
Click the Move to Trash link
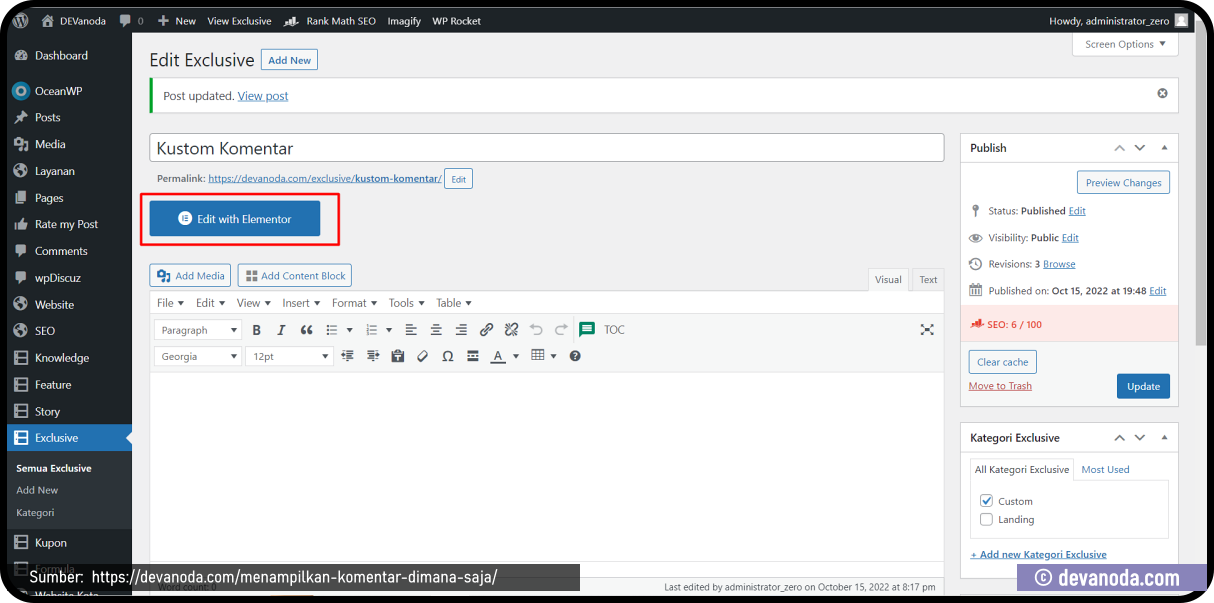tap(1000, 386)
